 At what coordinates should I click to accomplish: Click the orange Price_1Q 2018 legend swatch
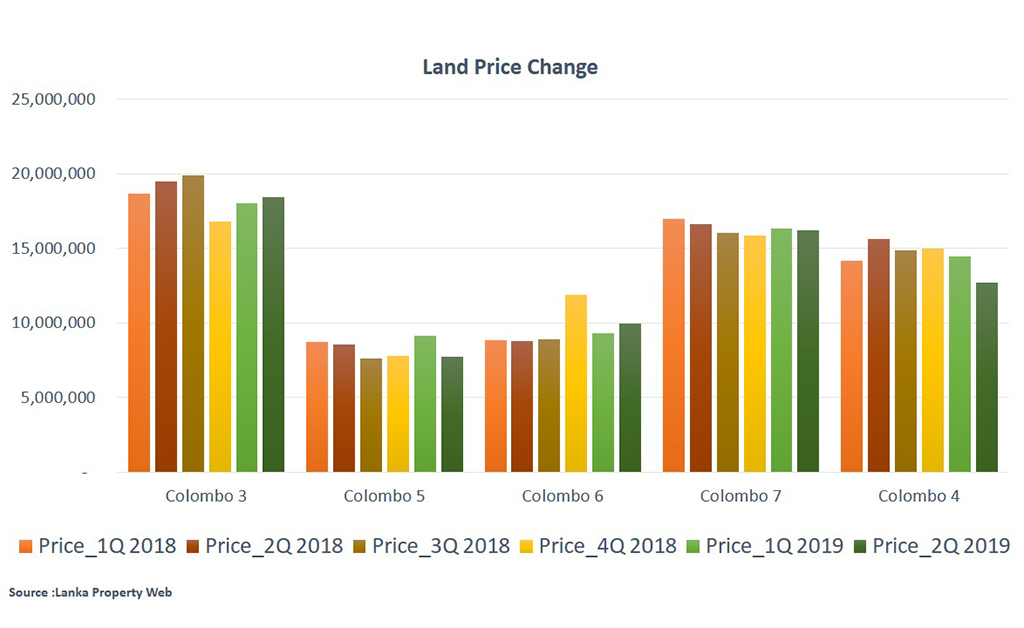(27, 547)
